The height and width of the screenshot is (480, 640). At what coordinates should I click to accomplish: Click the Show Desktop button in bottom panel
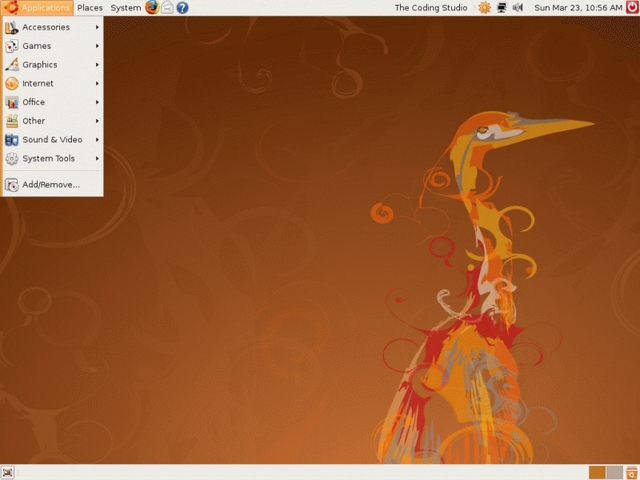(7, 473)
